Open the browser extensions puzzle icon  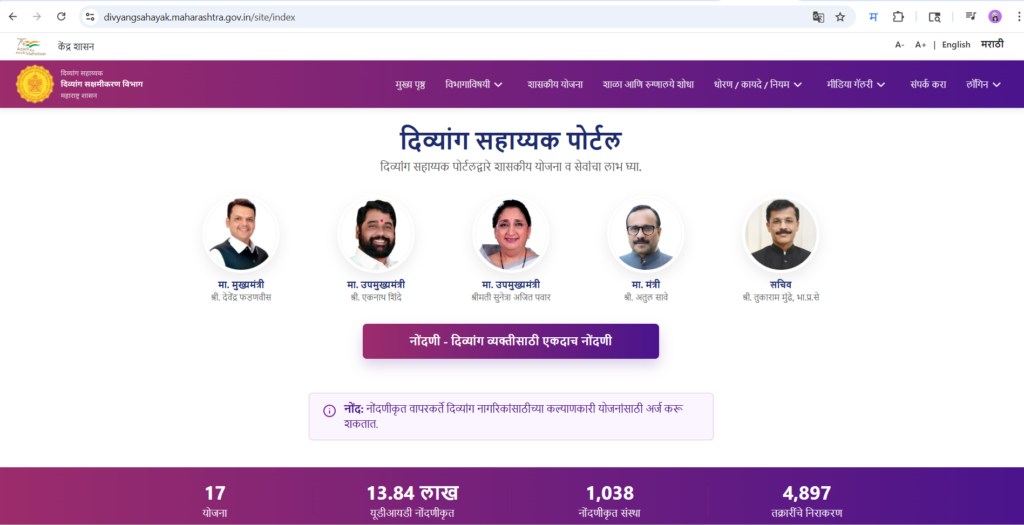898,17
